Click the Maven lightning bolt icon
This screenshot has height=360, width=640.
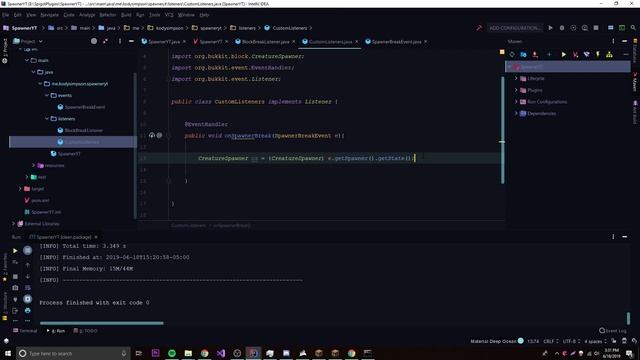(598, 54)
